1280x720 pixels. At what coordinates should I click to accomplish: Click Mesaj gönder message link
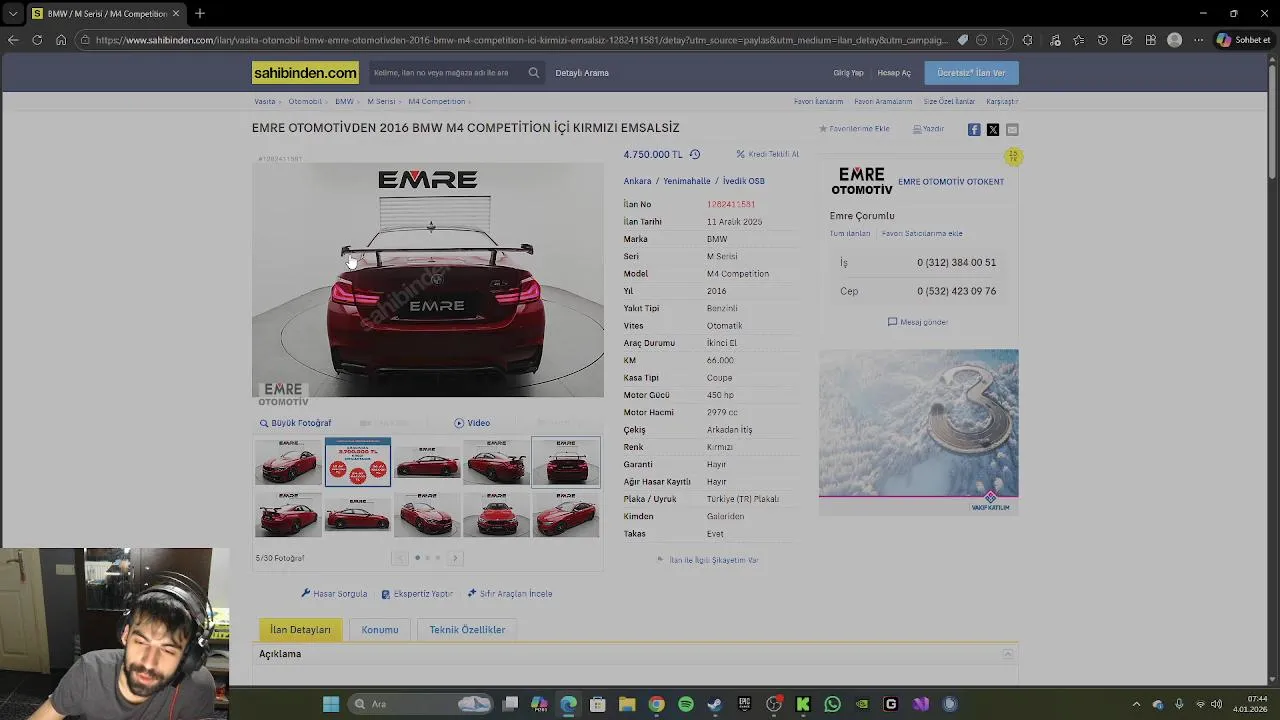point(918,322)
